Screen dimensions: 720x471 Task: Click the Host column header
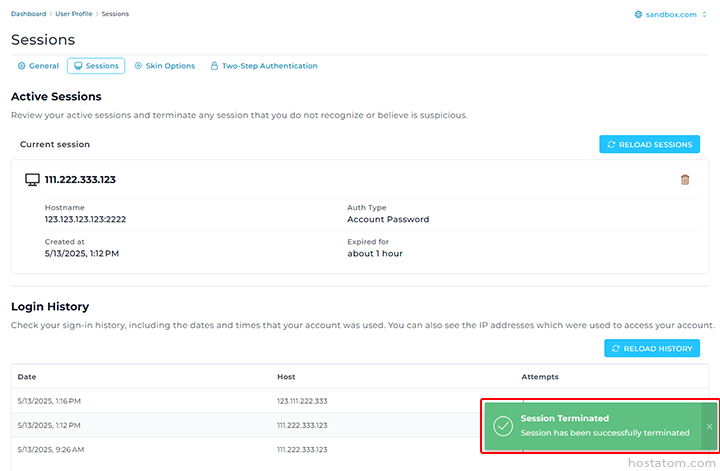286,377
